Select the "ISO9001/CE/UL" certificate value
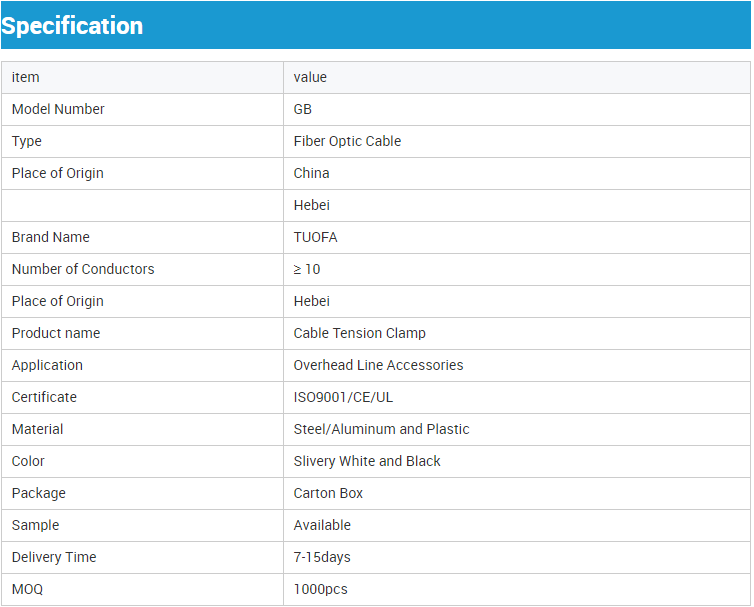The height and width of the screenshot is (607, 754). [x=343, y=397]
